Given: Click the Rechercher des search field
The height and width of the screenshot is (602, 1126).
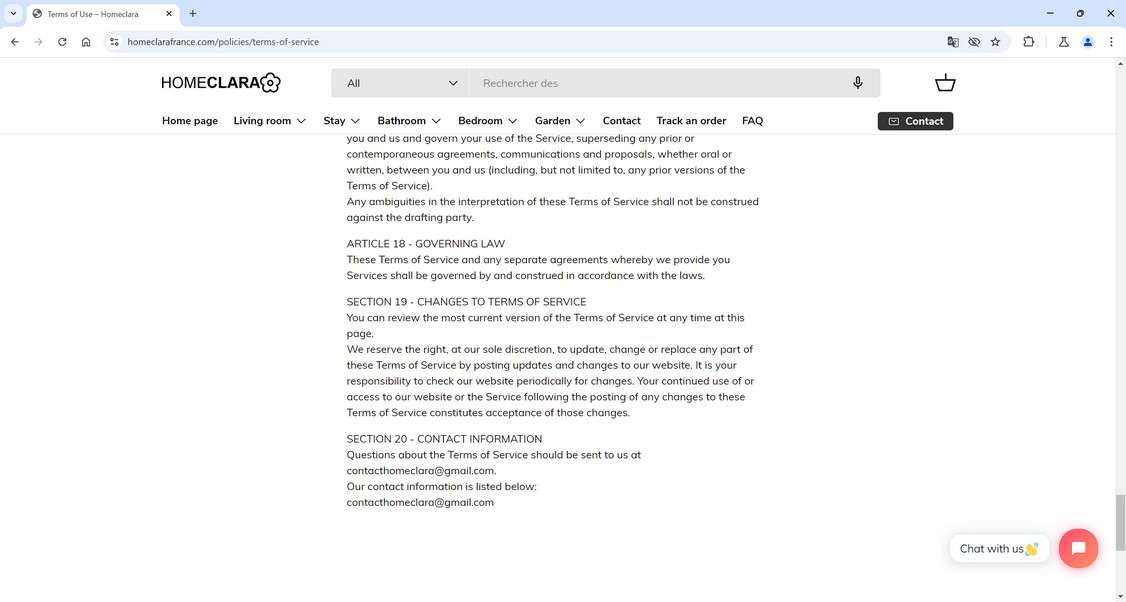Looking at the screenshot, I should click(650, 83).
